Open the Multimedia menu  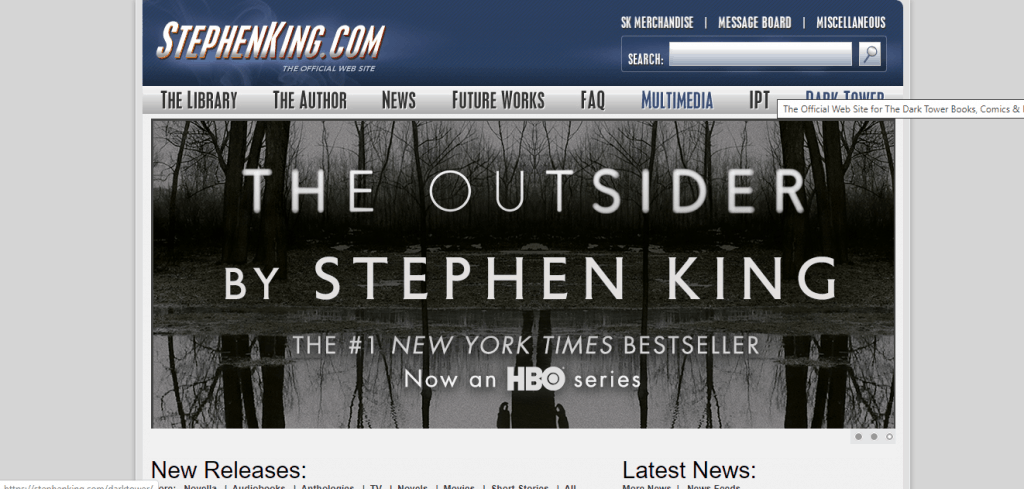coord(677,101)
